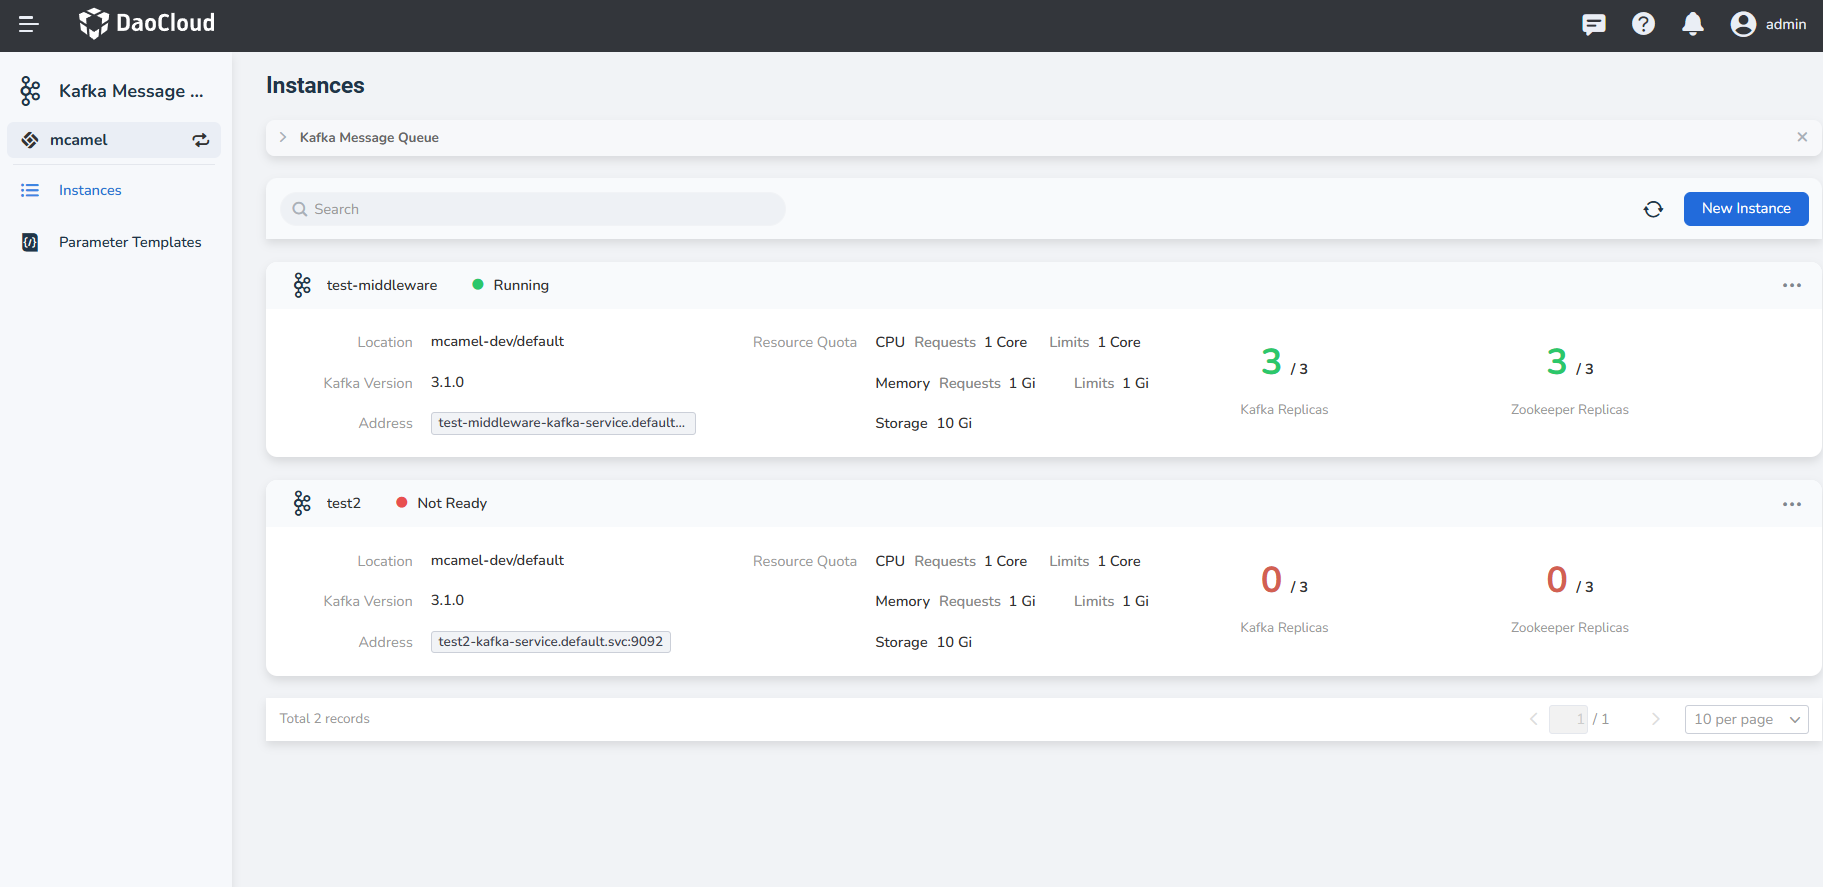
Task: Open the messages chat icon
Action: [x=1594, y=24]
